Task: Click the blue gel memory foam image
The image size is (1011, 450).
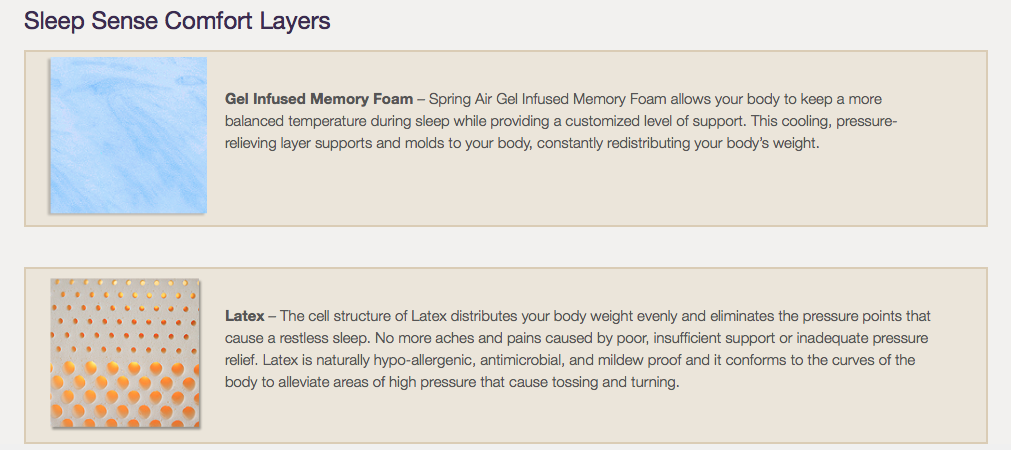Action: pyautogui.click(x=128, y=135)
